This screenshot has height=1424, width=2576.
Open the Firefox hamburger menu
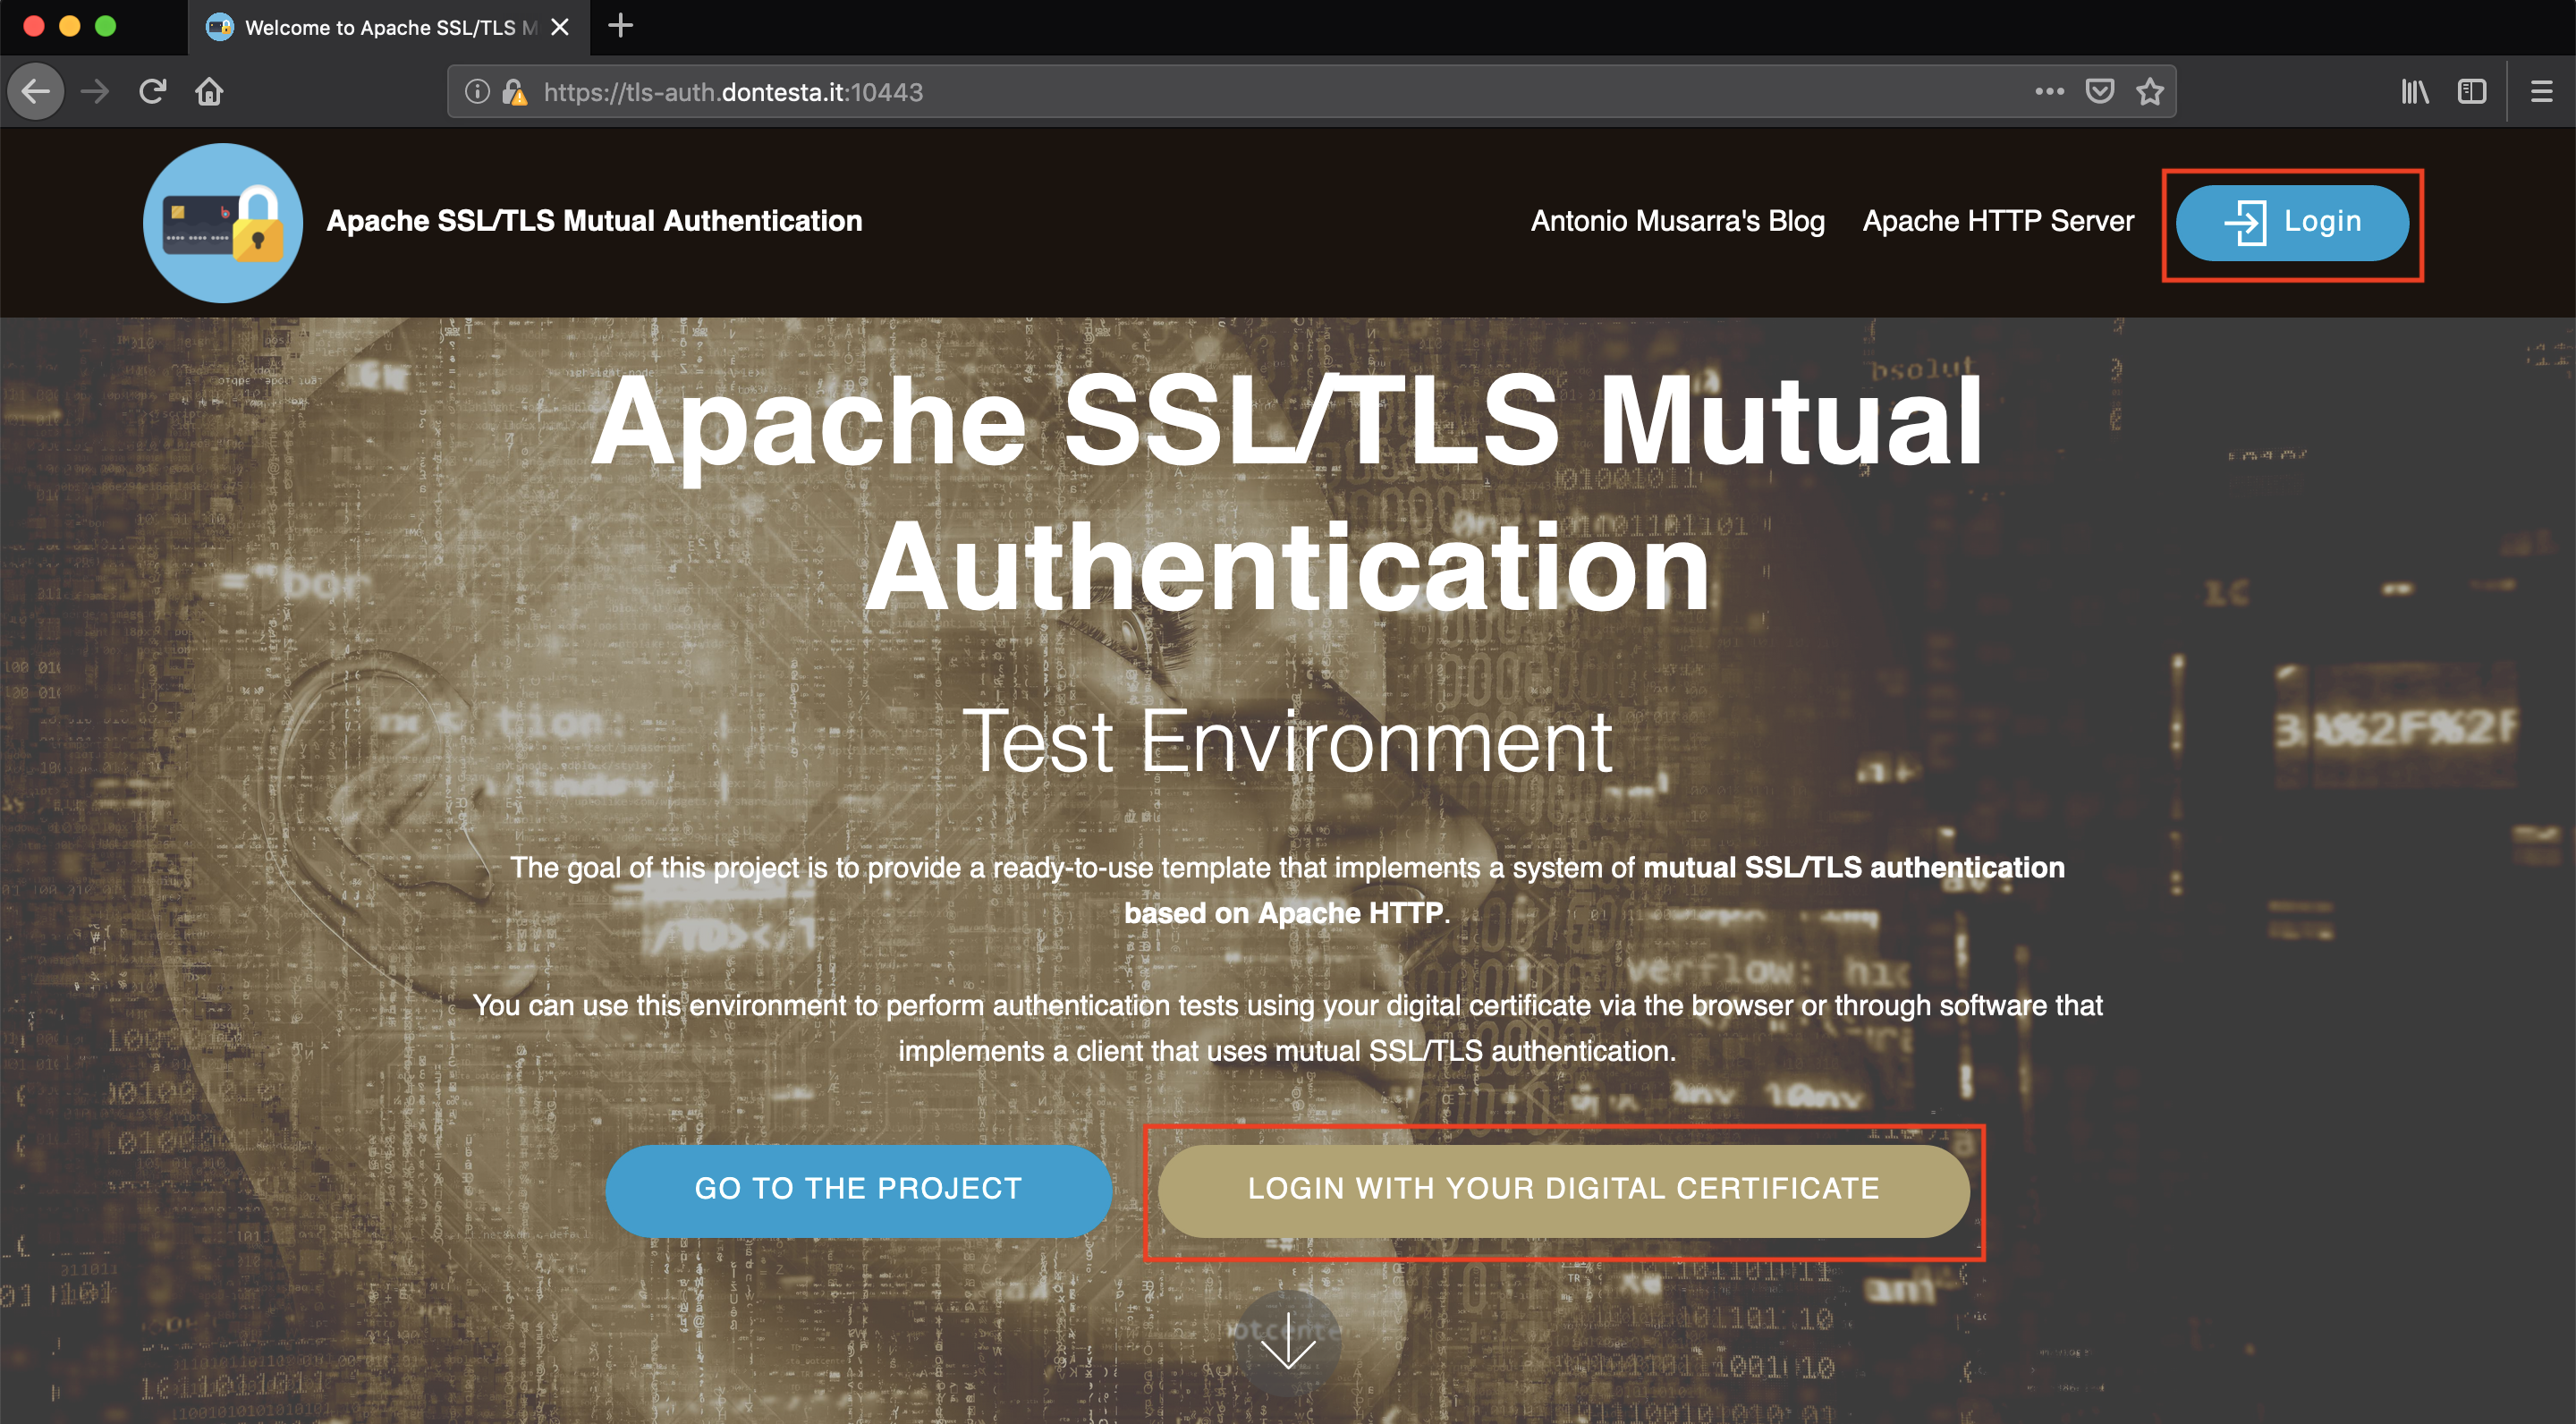pyautogui.click(x=2541, y=92)
